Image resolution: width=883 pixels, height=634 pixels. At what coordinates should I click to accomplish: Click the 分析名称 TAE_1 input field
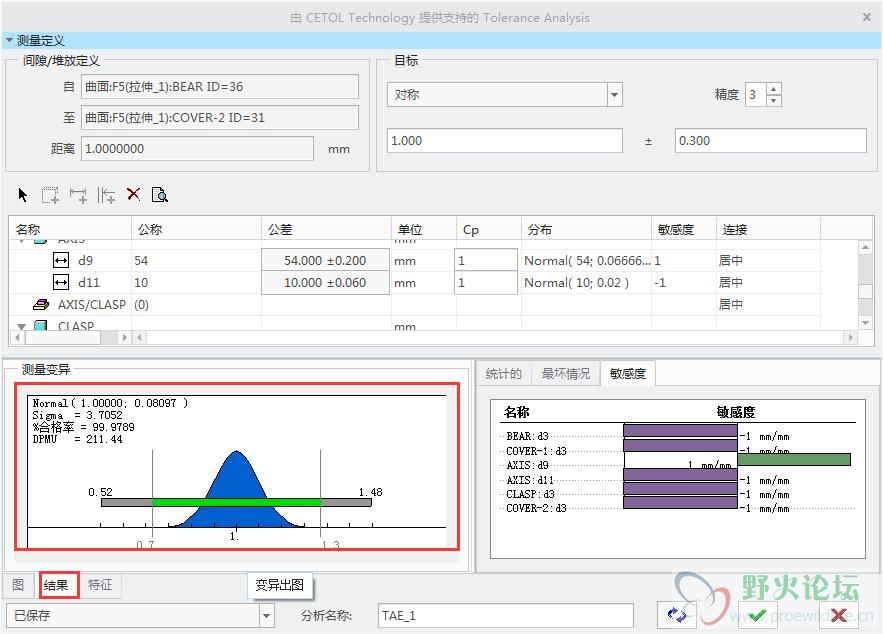coord(505,616)
